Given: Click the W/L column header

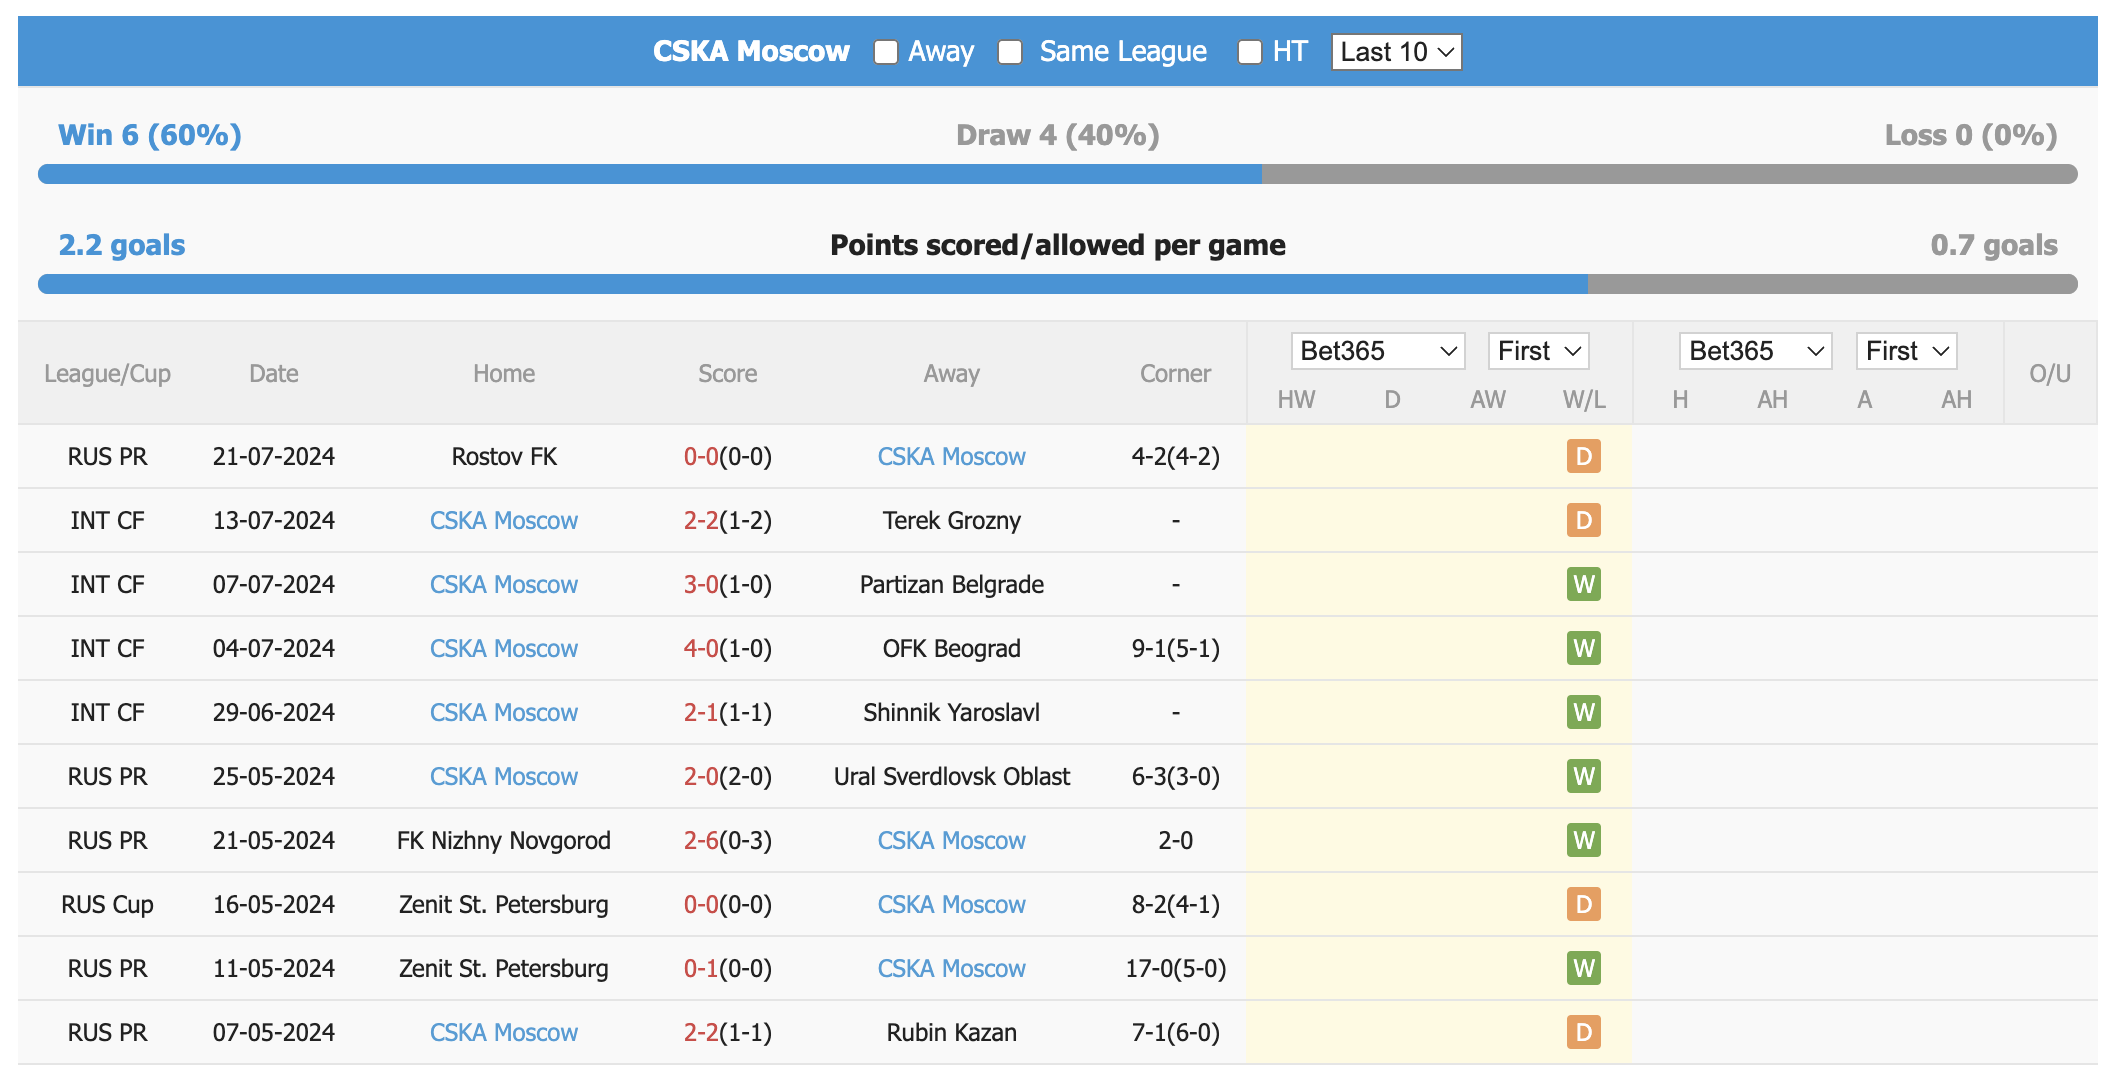Looking at the screenshot, I should (x=1584, y=400).
